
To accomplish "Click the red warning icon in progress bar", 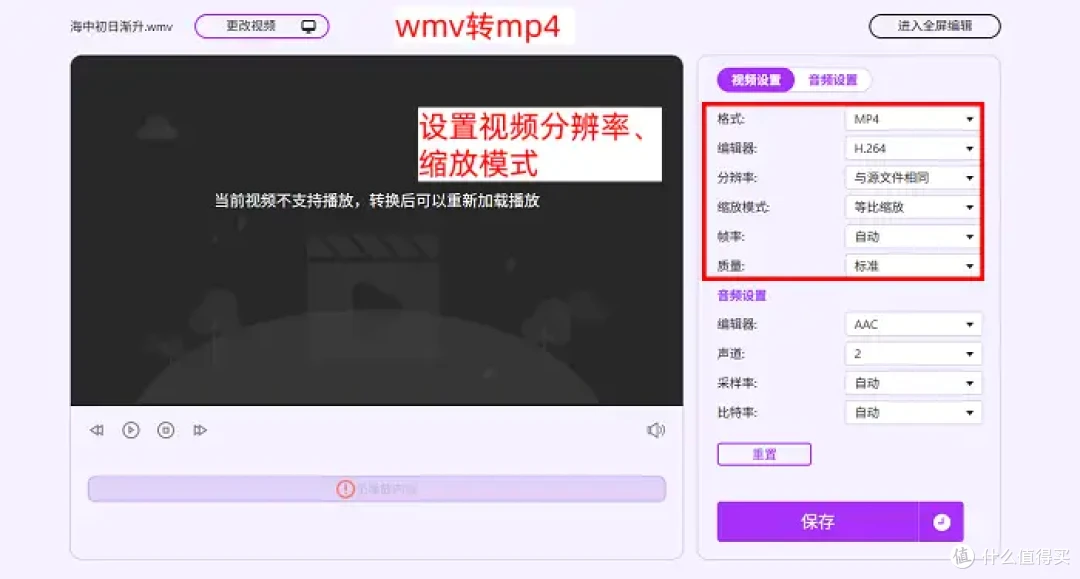I will (x=346, y=489).
